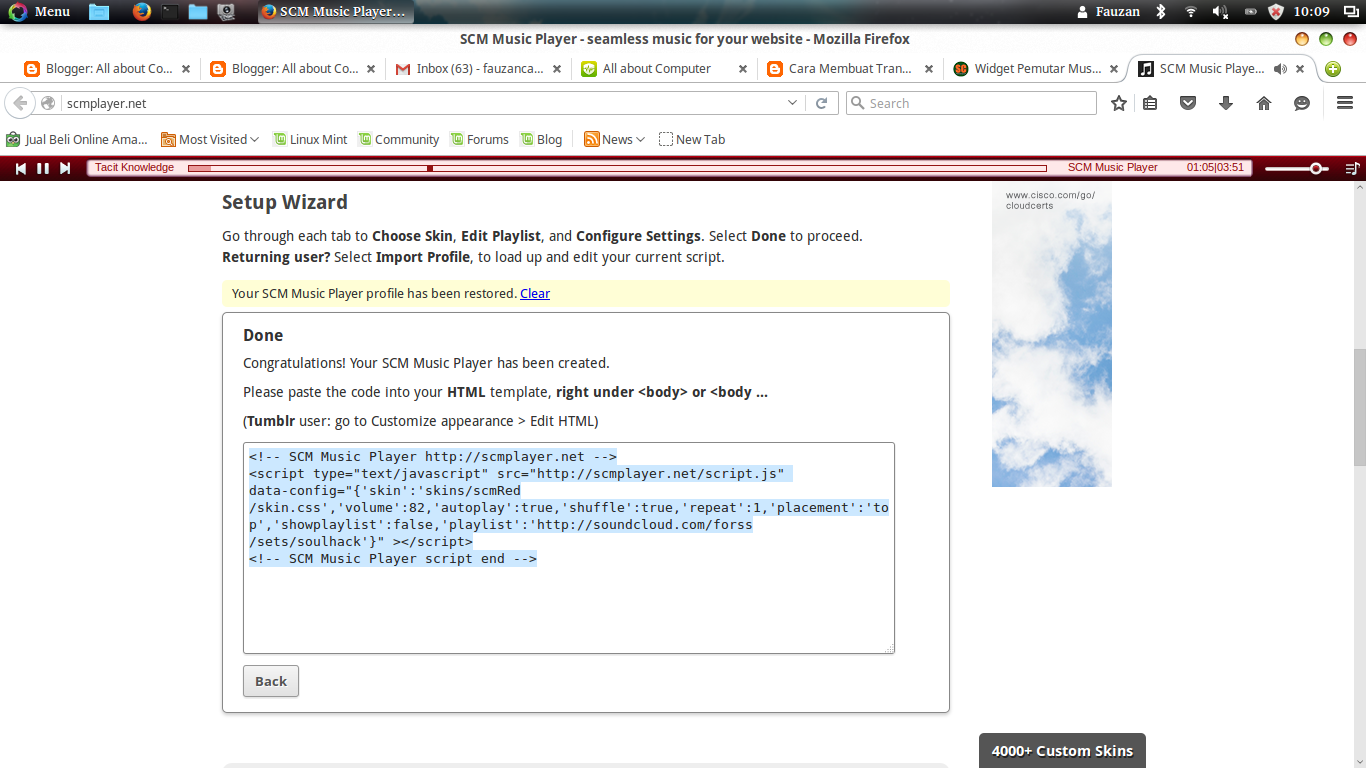This screenshot has height=768, width=1366.
Task: Click the Clear link in the restored-profile notice
Action: (x=535, y=293)
